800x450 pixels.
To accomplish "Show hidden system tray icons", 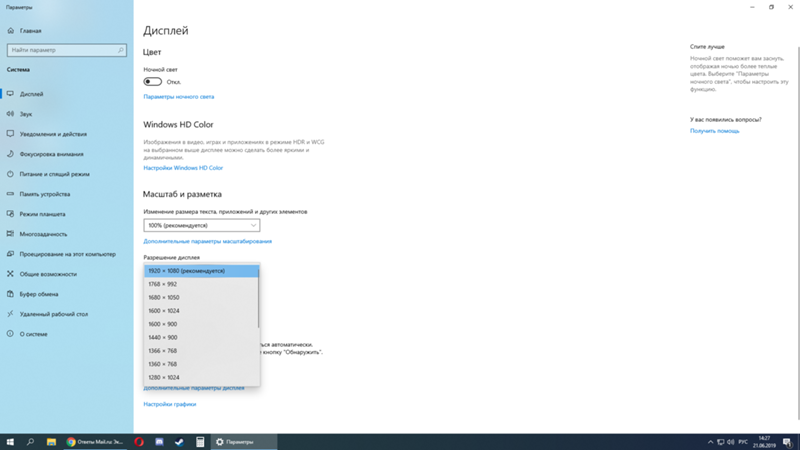I will coord(710,442).
